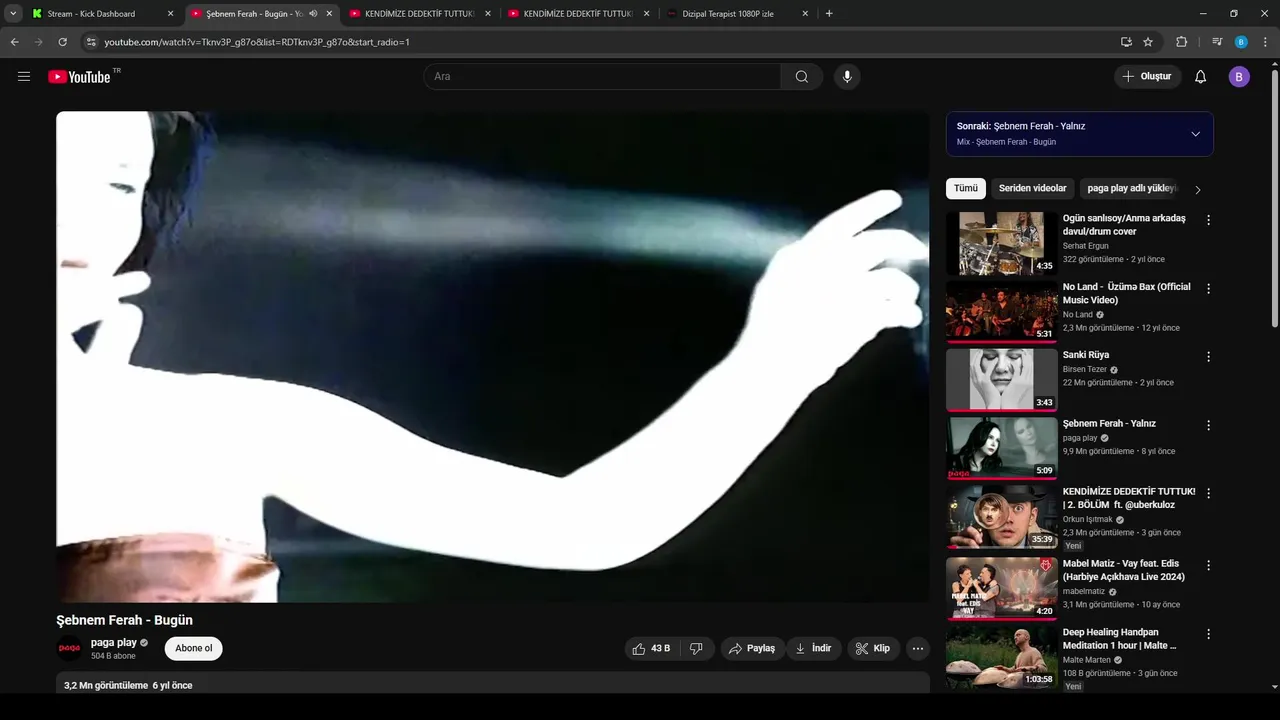Screen dimensions: 1280x720
Task: Click the search magnifier button
Action: tap(802, 77)
